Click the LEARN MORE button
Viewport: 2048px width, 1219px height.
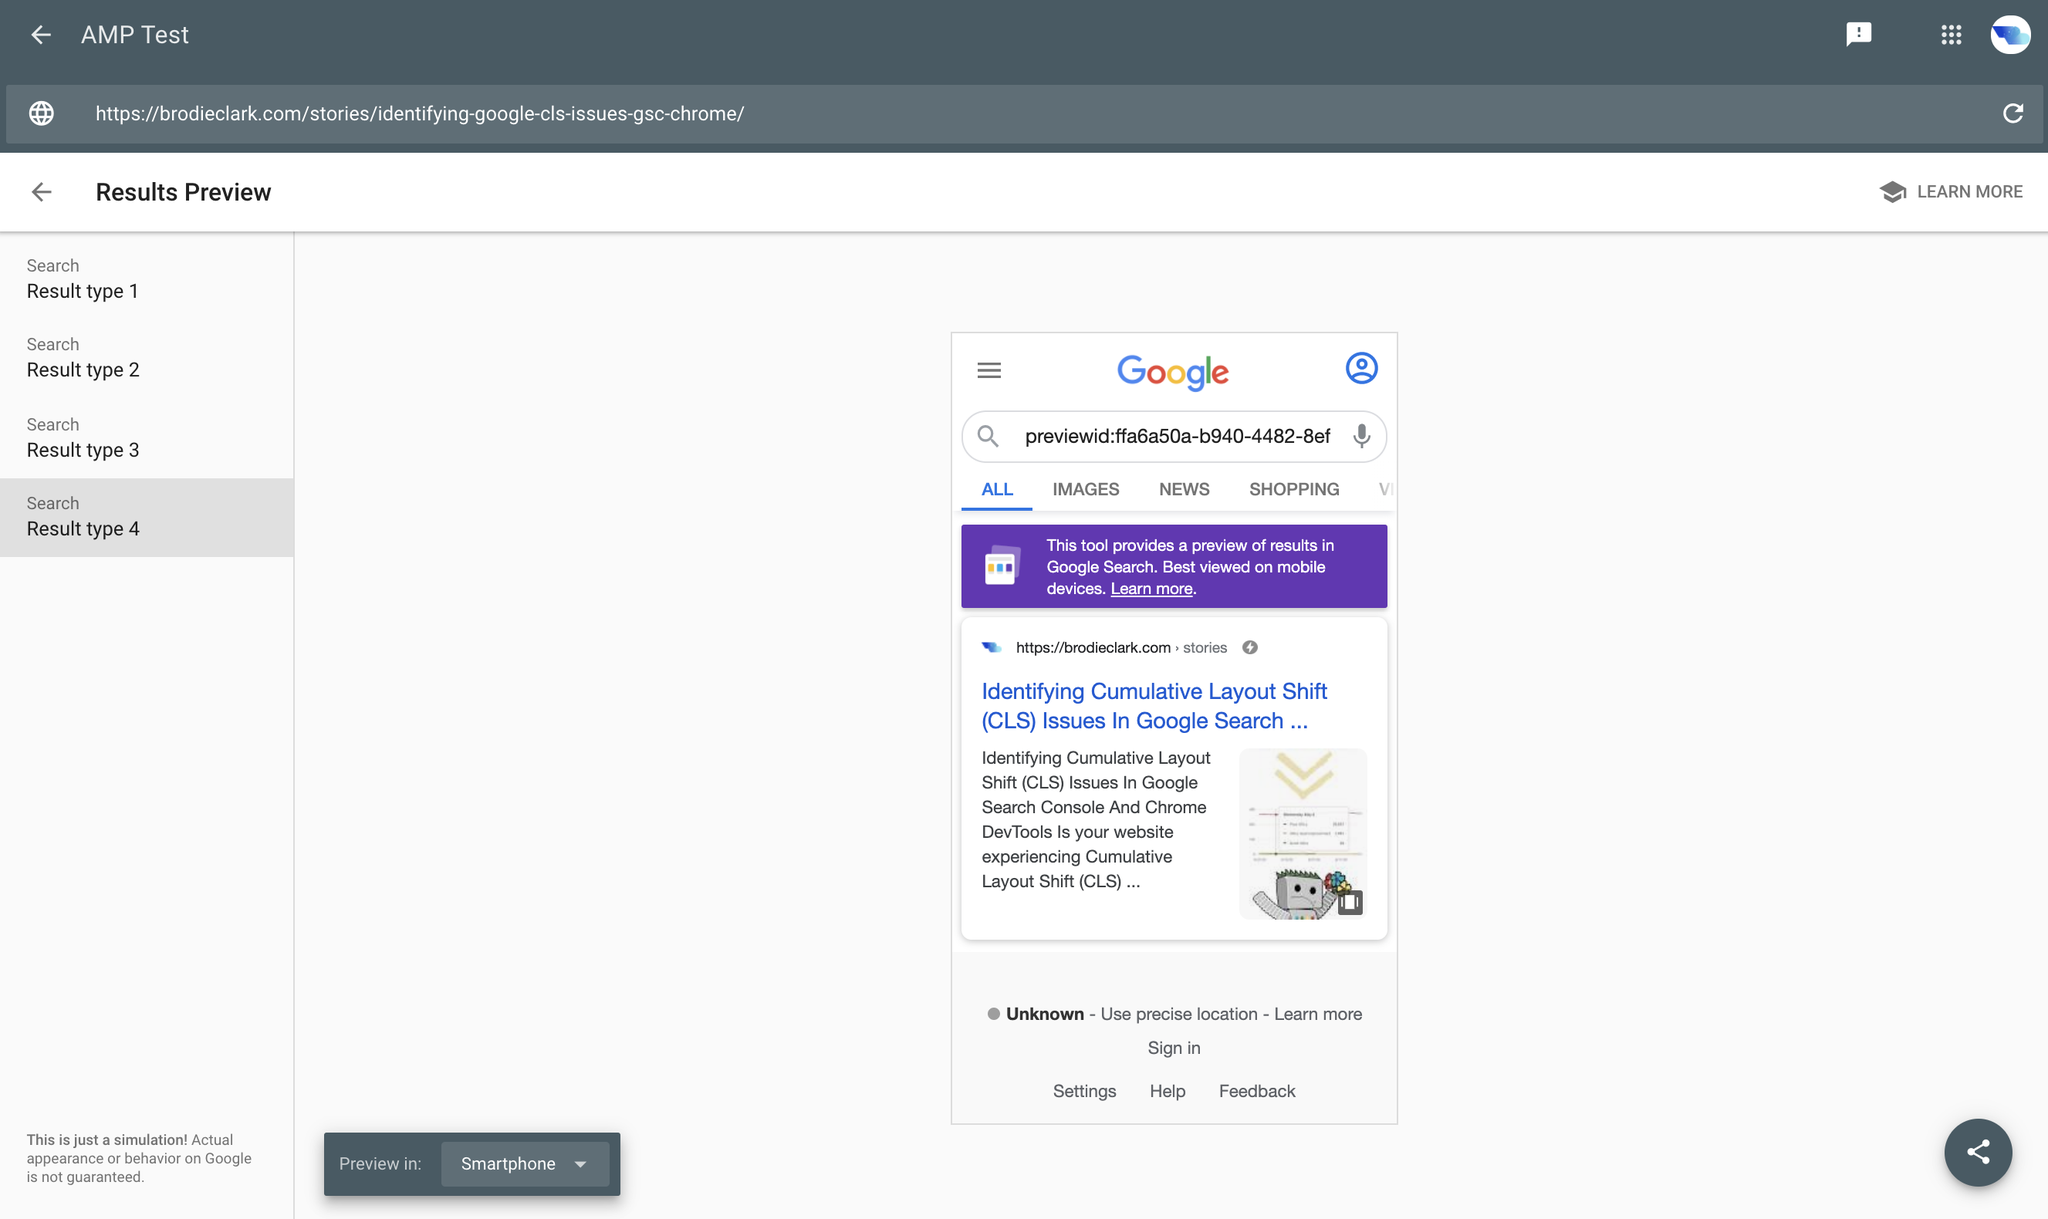[x=1951, y=192]
